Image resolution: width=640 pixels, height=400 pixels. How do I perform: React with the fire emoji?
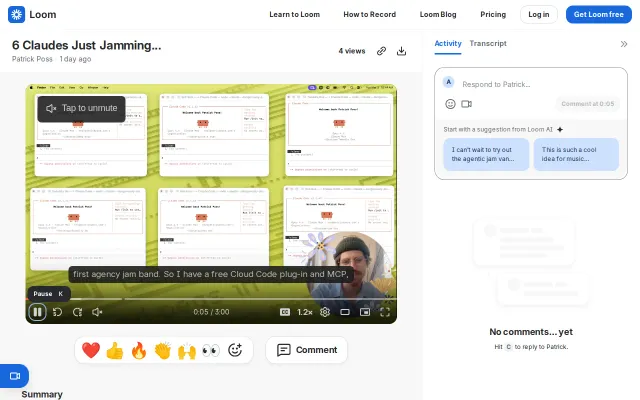point(139,350)
